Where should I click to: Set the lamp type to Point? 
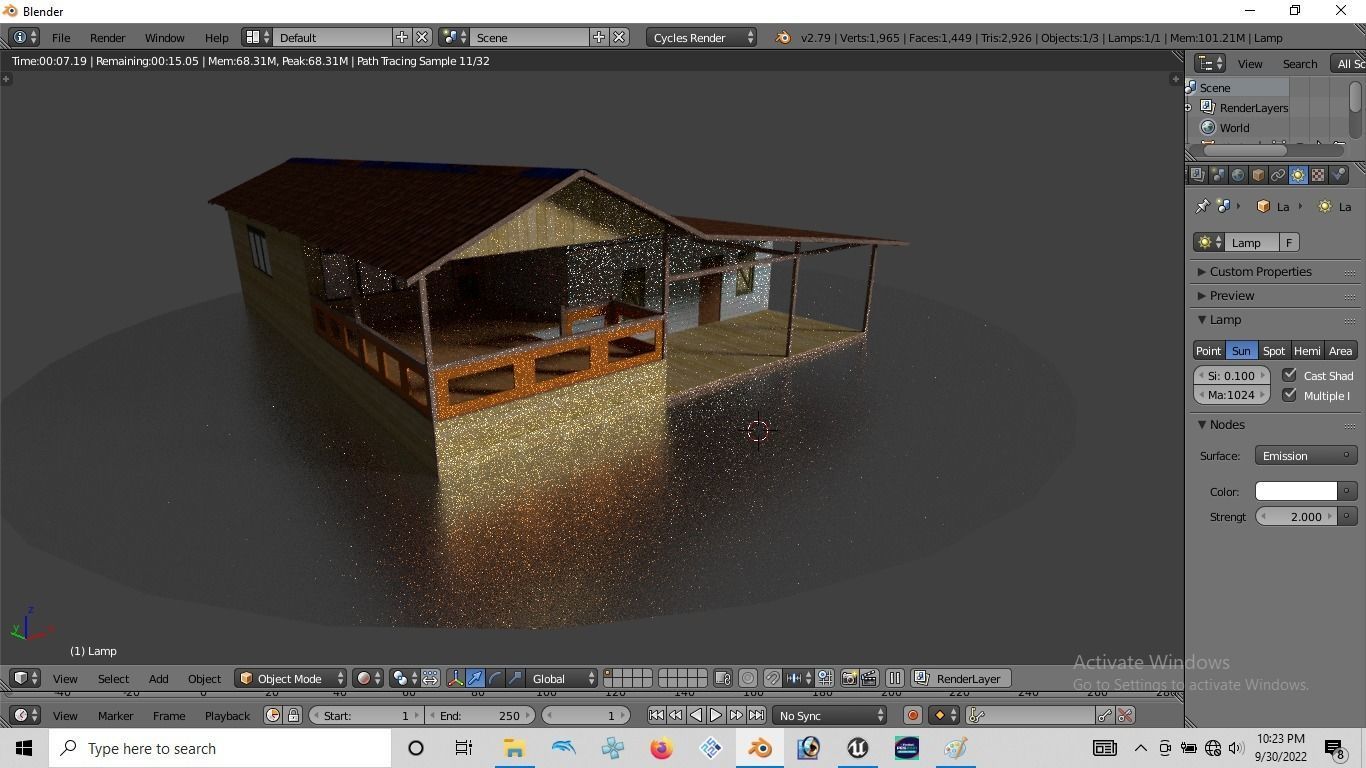point(1209,351)
